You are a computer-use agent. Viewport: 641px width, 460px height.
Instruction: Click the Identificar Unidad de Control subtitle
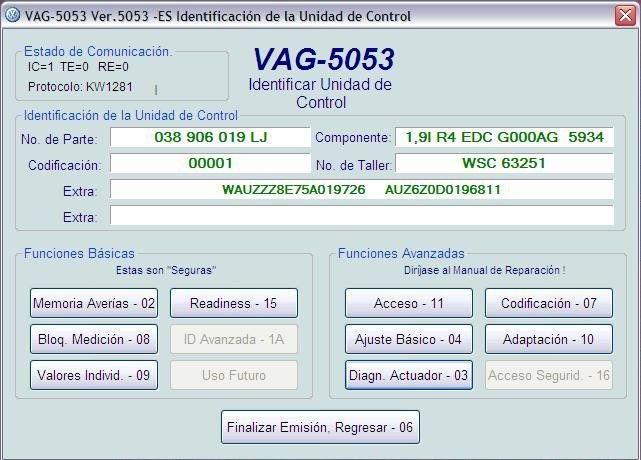[320, 93]
